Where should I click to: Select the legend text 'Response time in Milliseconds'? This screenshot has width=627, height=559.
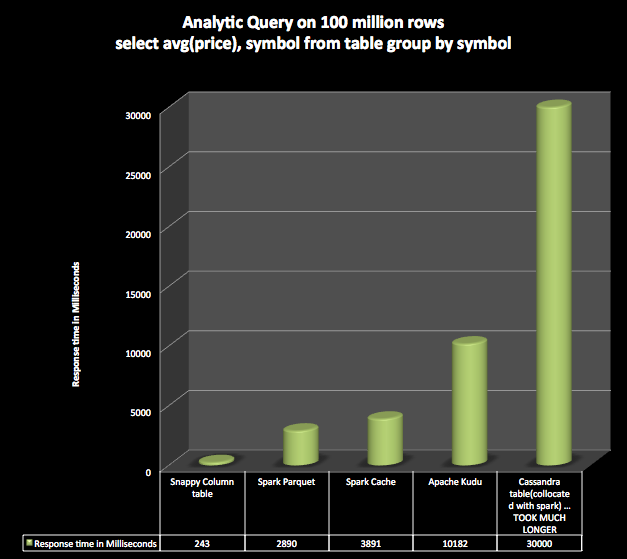pos(95,544)
